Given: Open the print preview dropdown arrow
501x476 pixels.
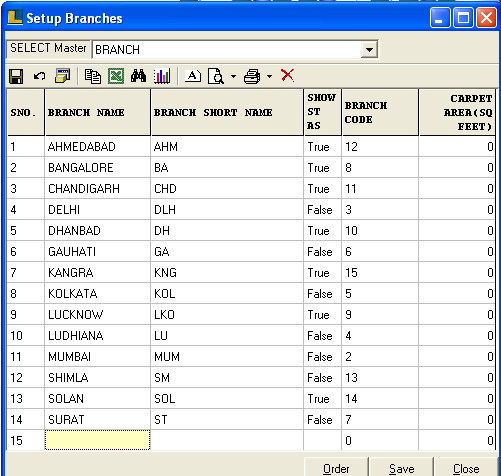Looking at the screenshot, I should pos(233,76).
